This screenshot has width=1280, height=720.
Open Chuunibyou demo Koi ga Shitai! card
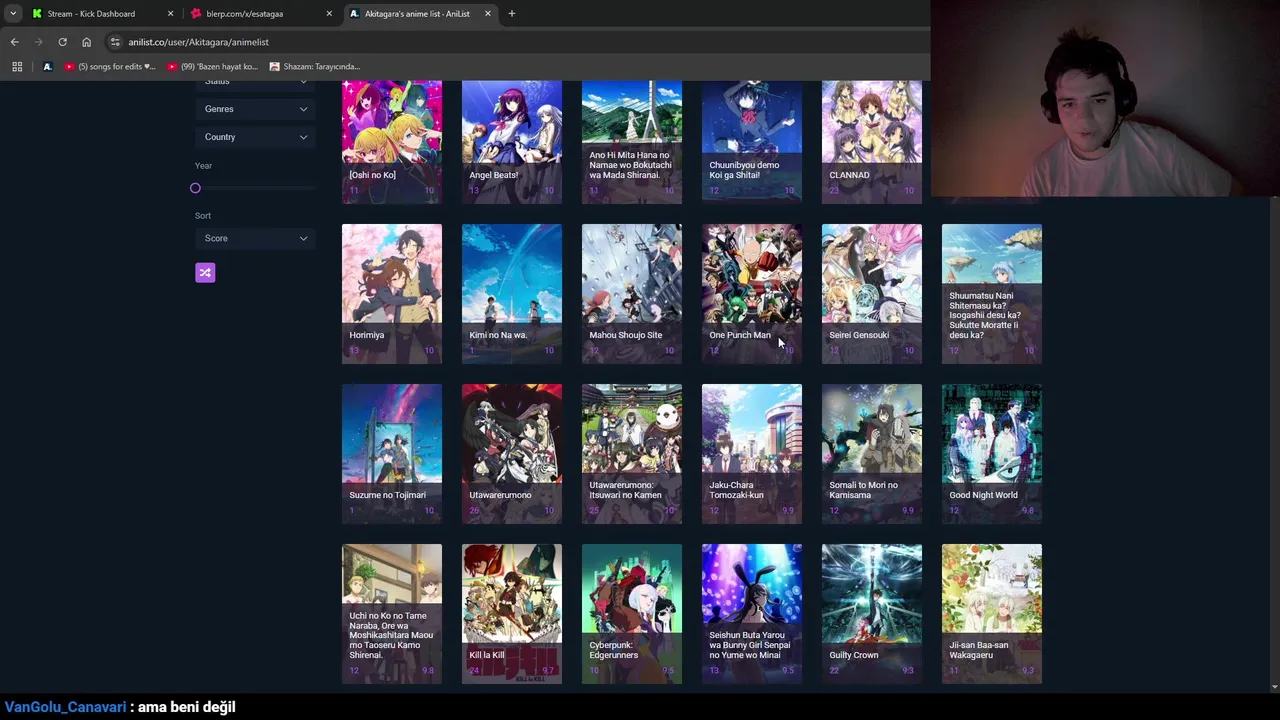[x=752, y=142]
